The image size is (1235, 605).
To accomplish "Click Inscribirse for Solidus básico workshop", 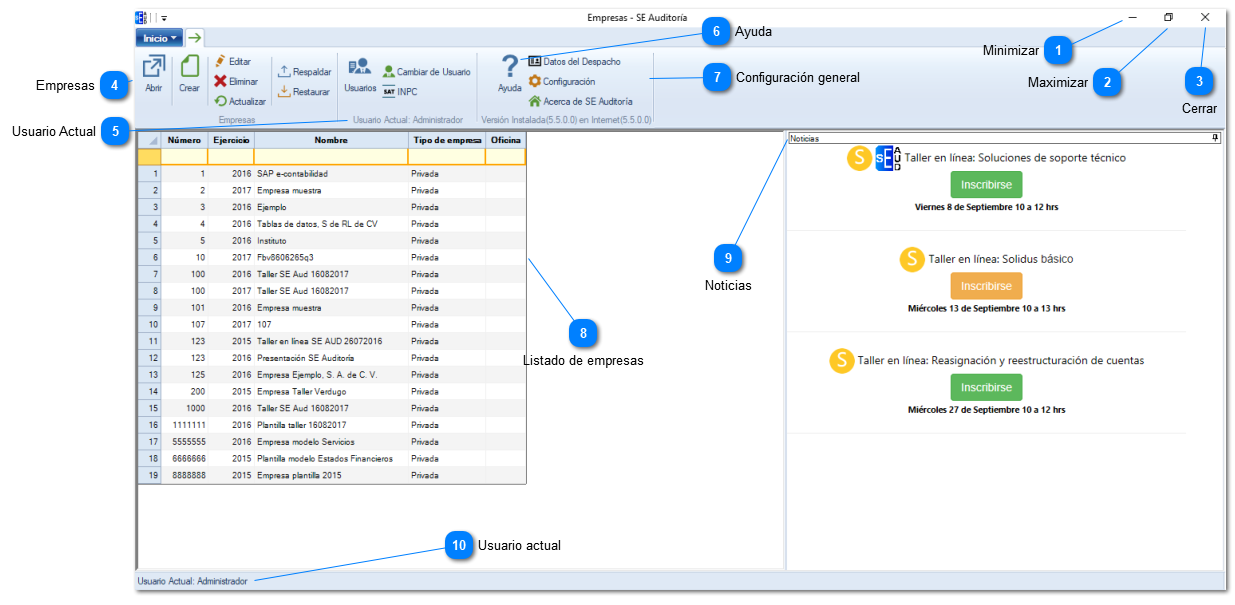I will coord(986,286).
